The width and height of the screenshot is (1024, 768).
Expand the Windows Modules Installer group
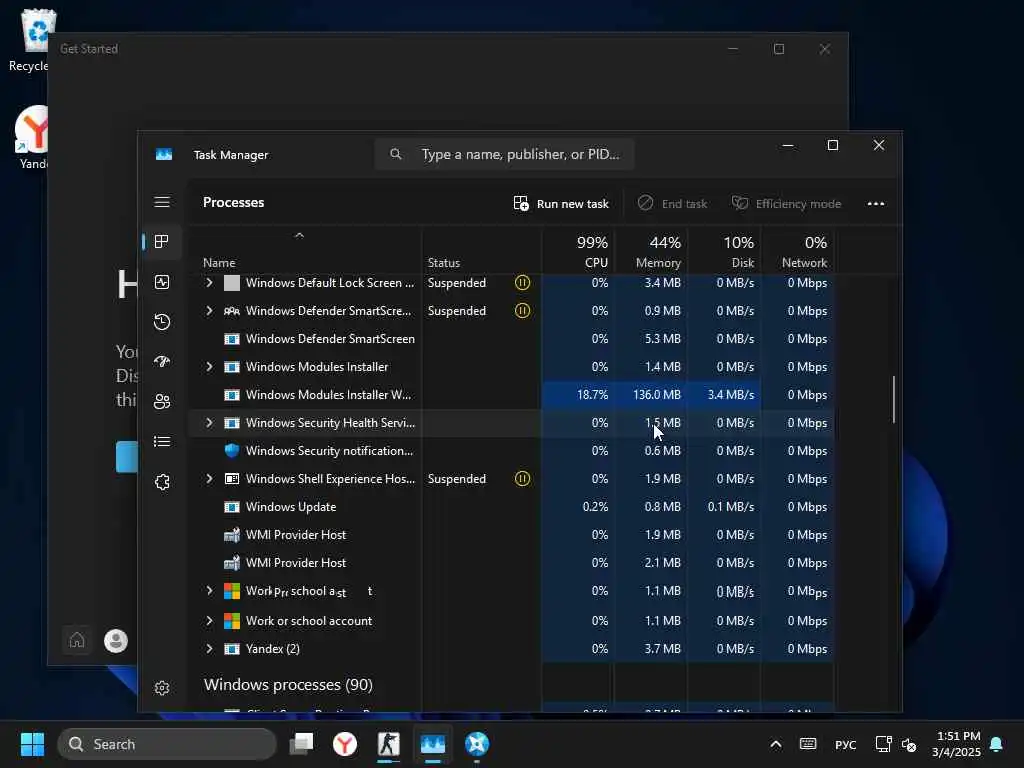point(209,367)
